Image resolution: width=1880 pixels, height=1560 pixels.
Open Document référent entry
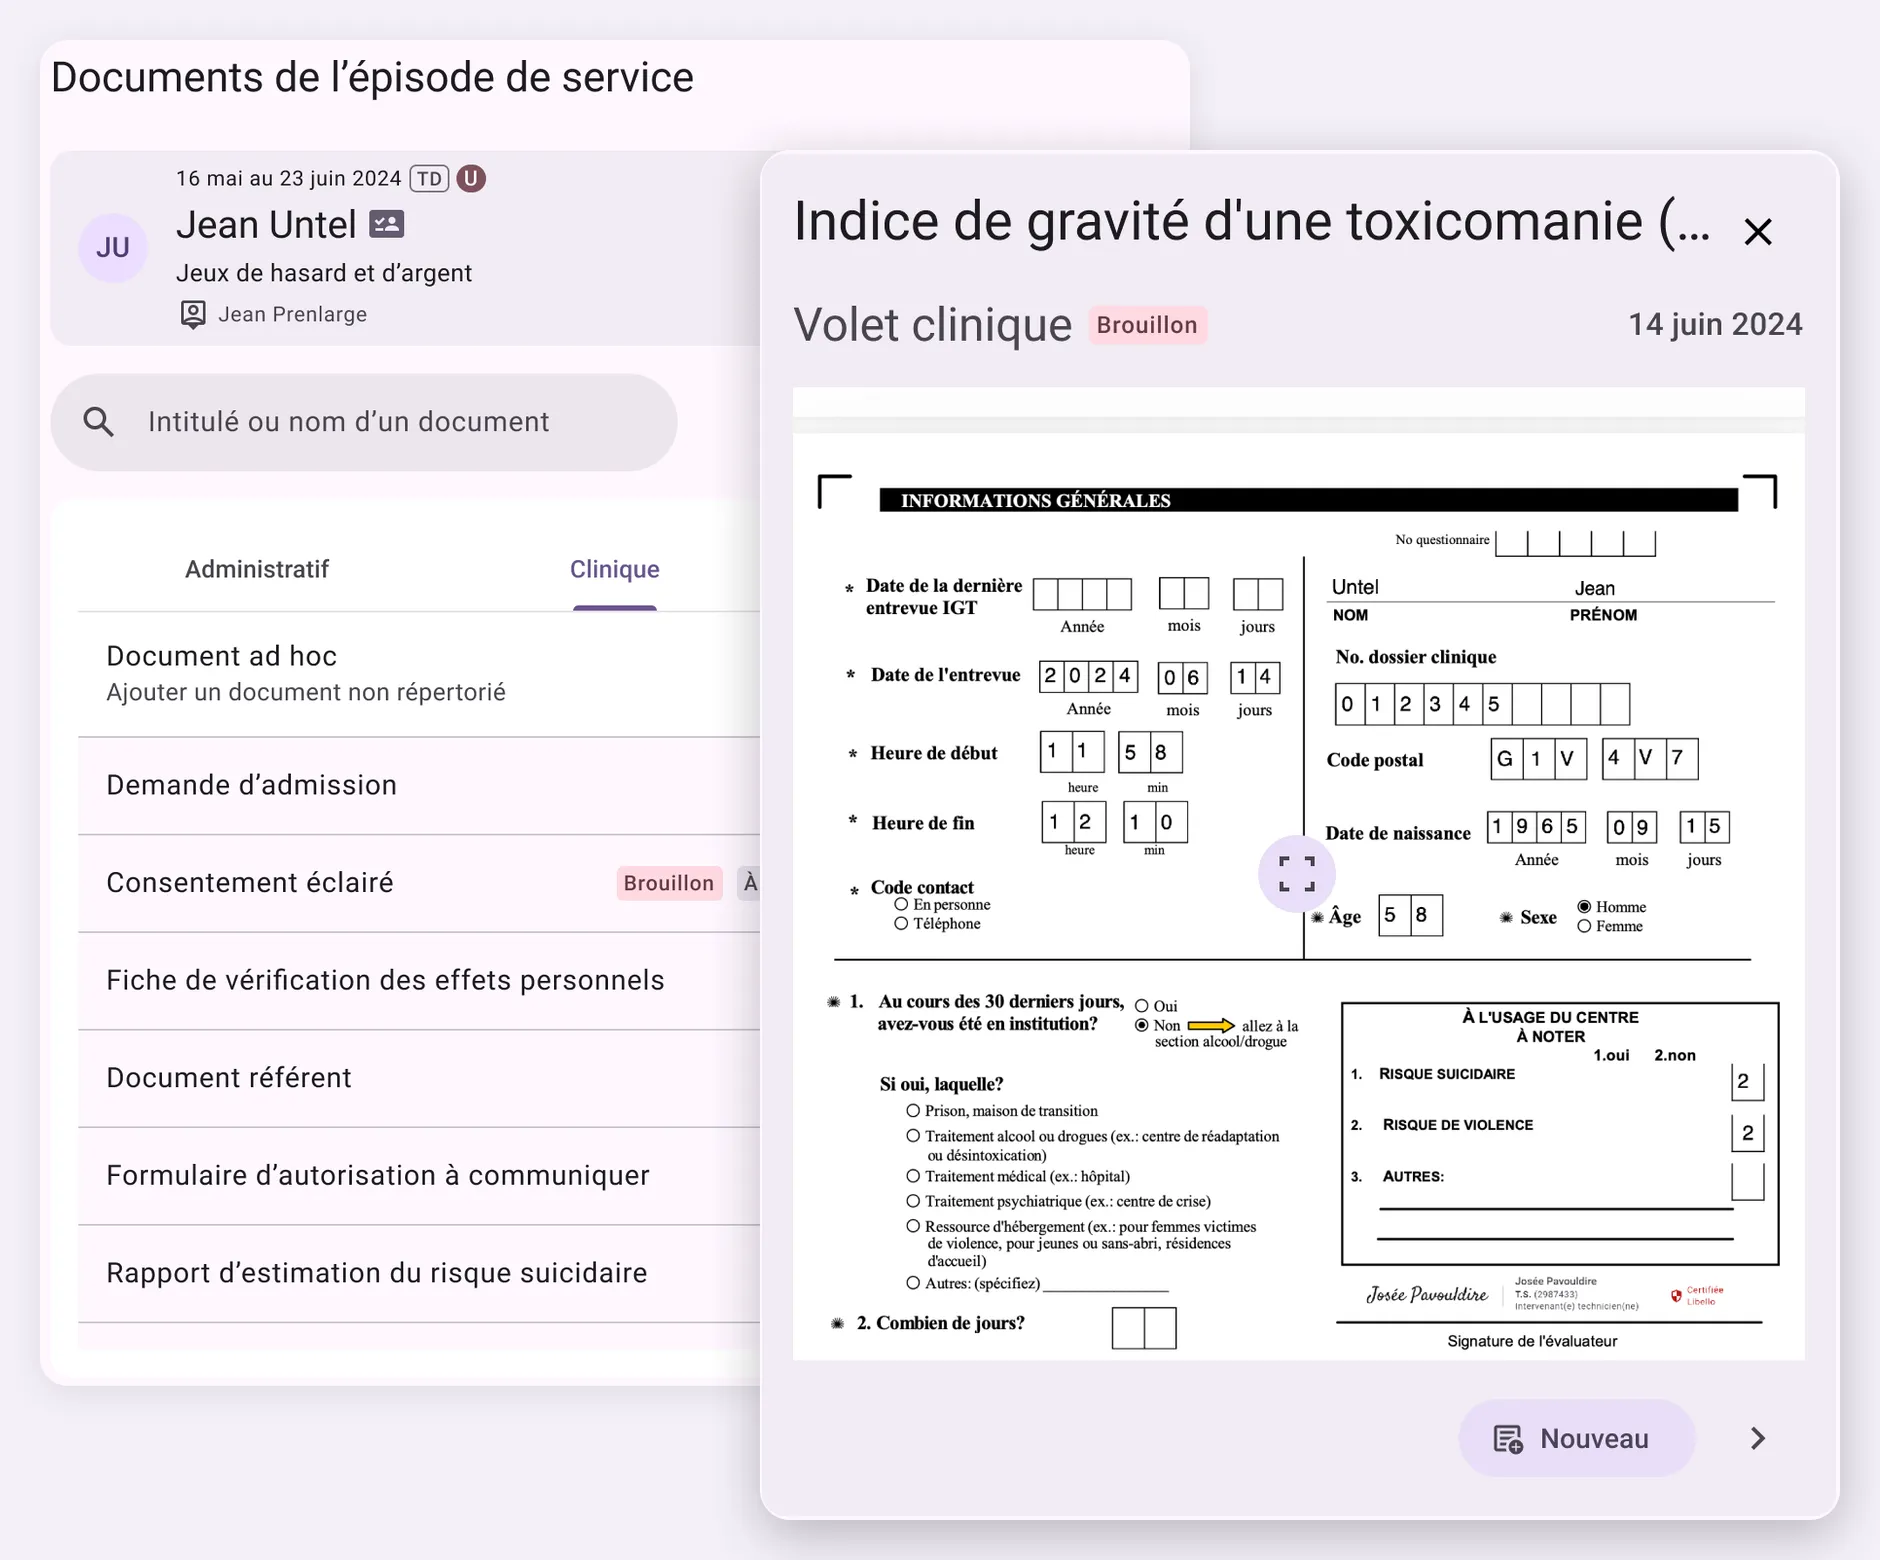[420, 1078]
